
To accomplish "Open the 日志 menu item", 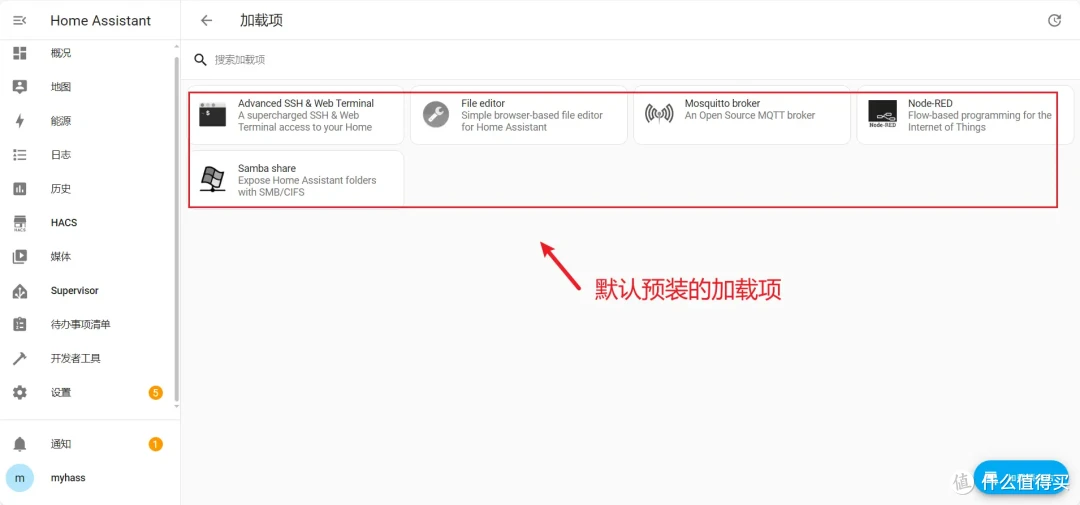I will pos(88,155).
